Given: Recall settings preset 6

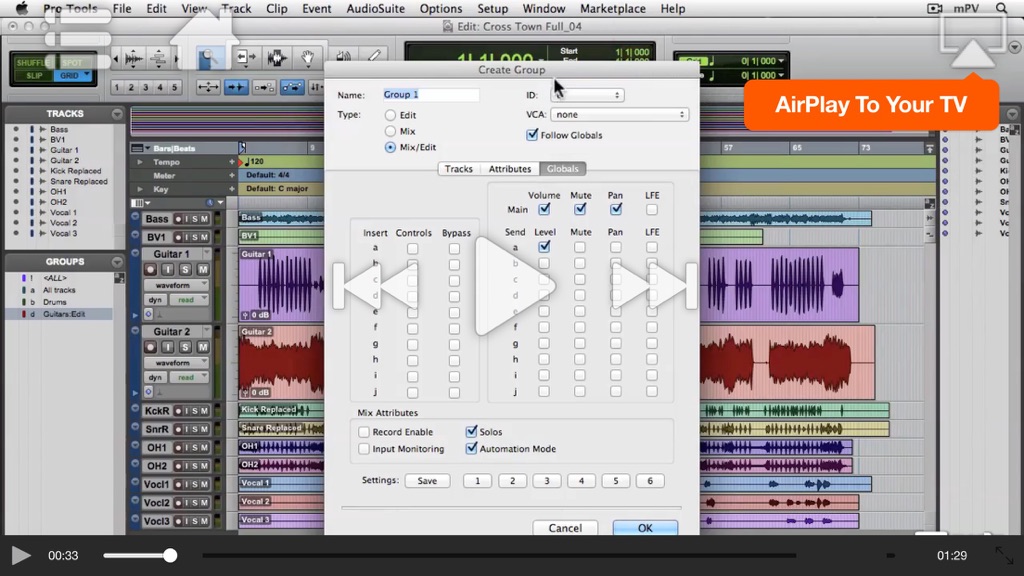Looking at the screenshot, I should pyautogui.click(x=650, y=481).
